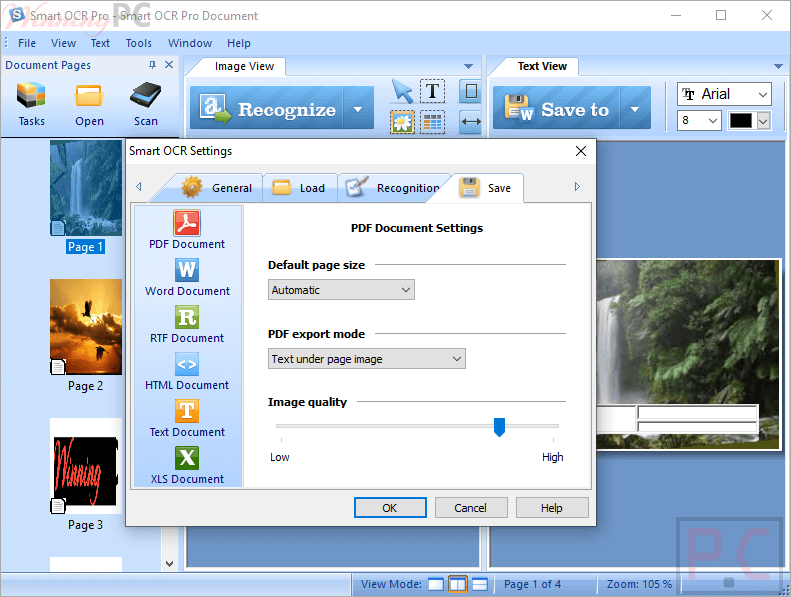The width and height of the screenshot is (791, 597).
Task: Click the Image quality slider handle
Action: (x=499, y=427)
